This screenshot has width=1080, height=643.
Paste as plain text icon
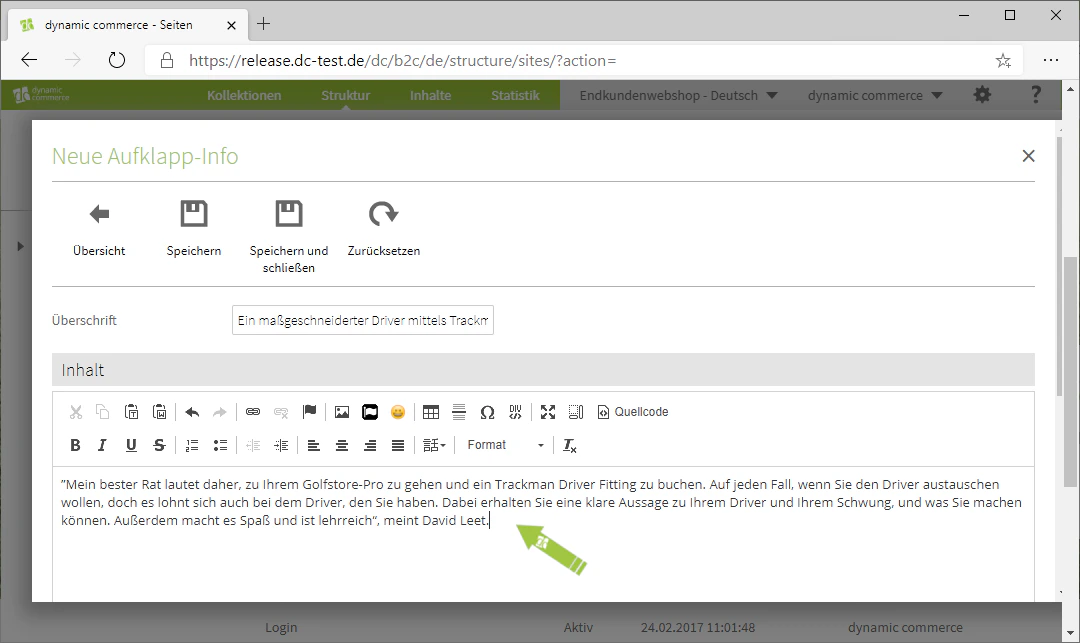[132, 412]
